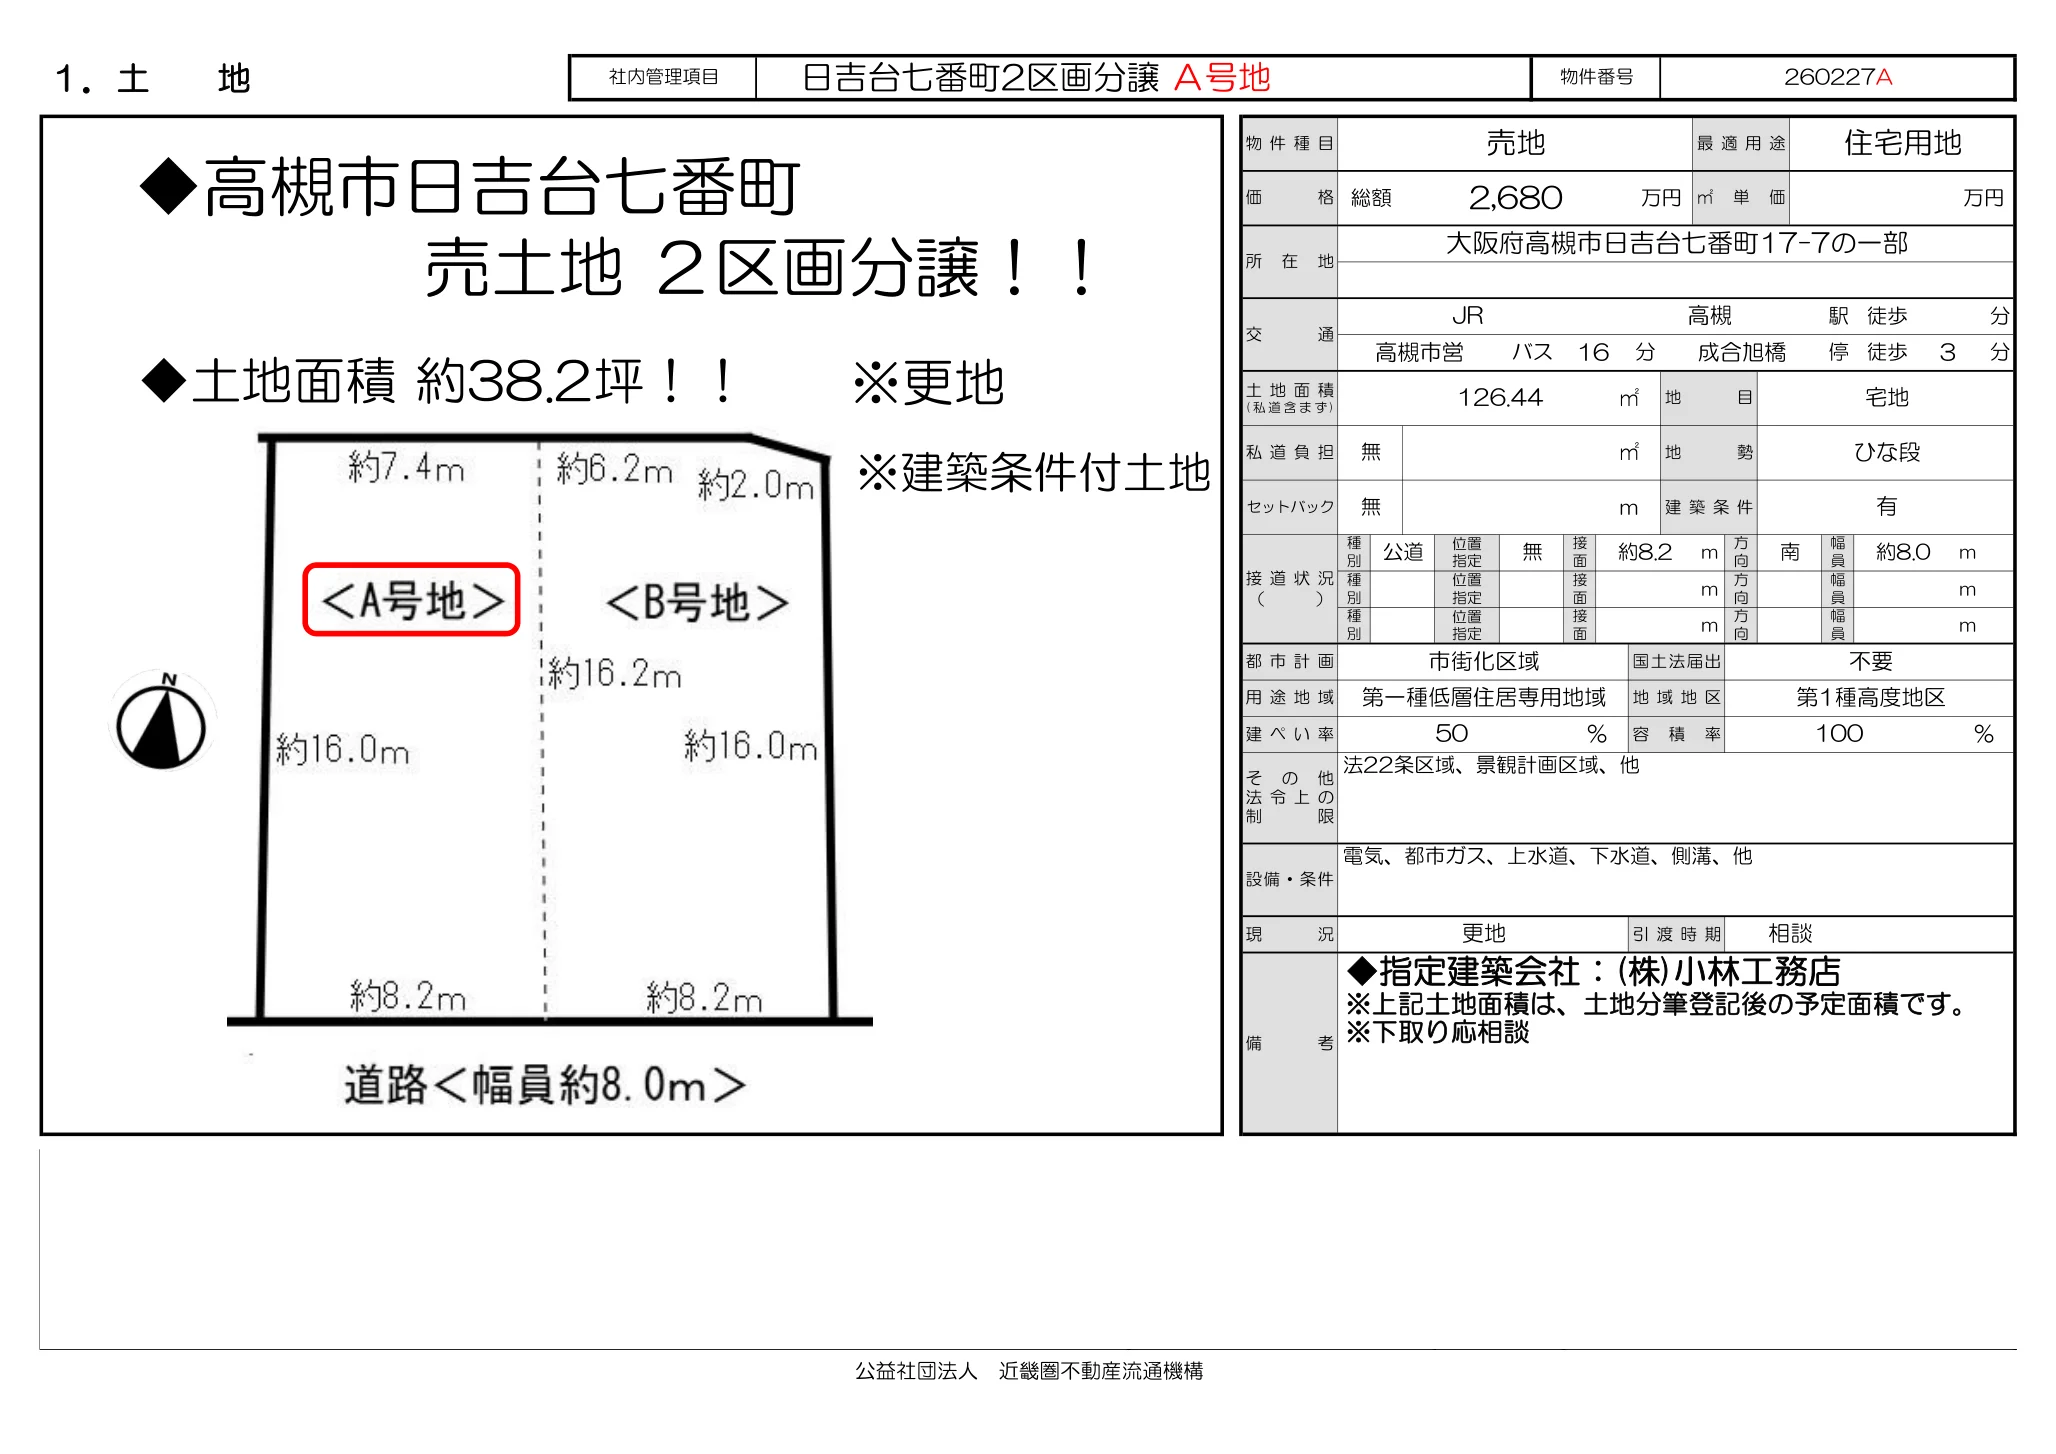Click the 社内管理項目 header cell
The width and height of the screenshot is (2056, 1454).
(663, 77)
